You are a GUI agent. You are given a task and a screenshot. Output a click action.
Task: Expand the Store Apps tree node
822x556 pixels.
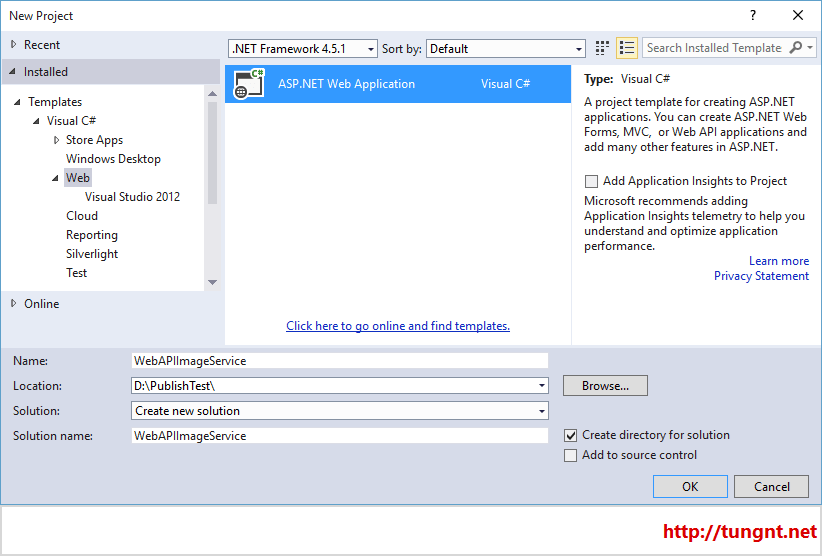click(56, 140)
